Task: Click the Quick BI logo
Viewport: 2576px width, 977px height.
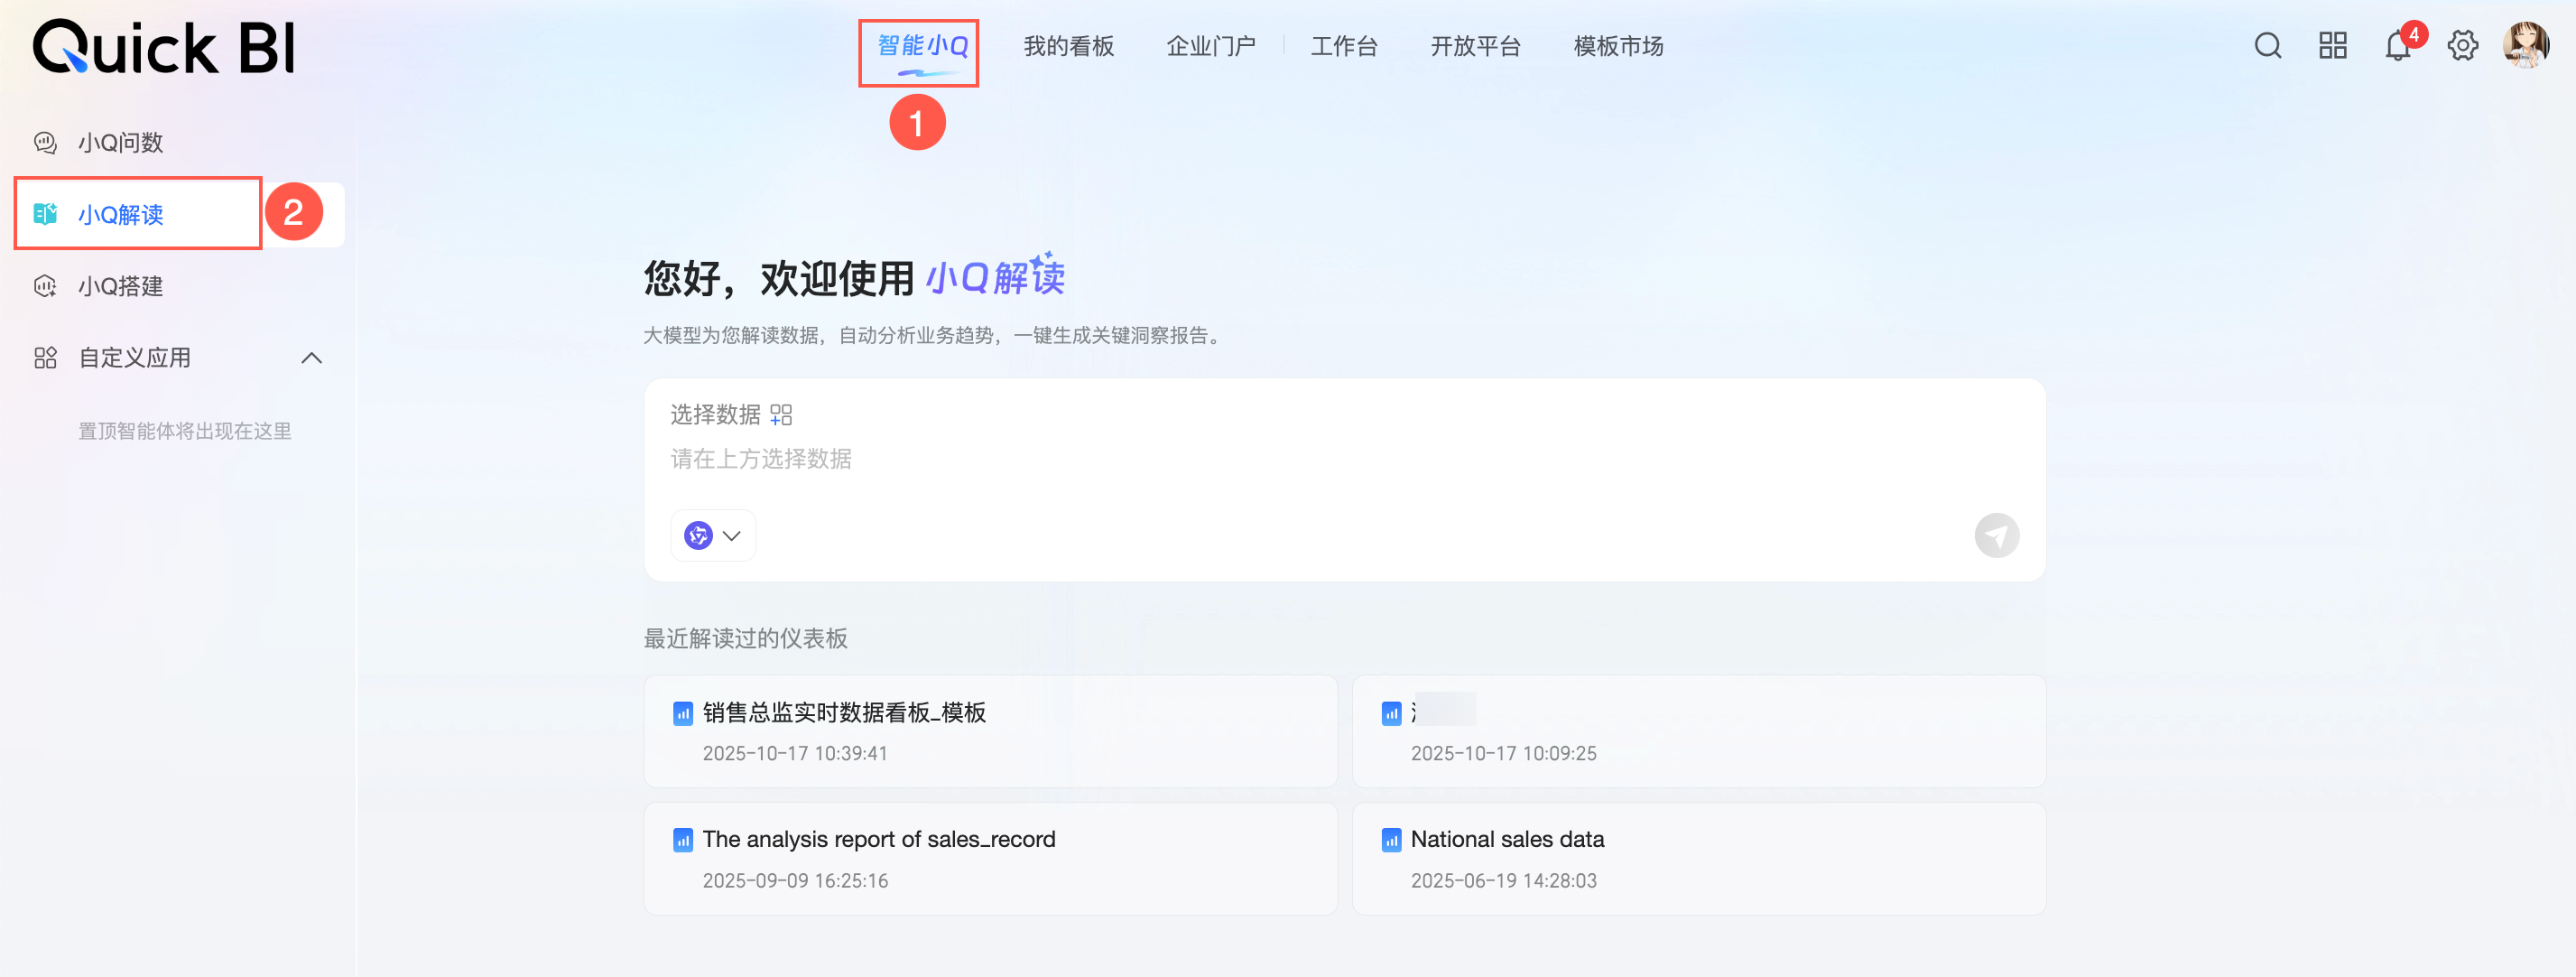Action: tap(164, 47)
